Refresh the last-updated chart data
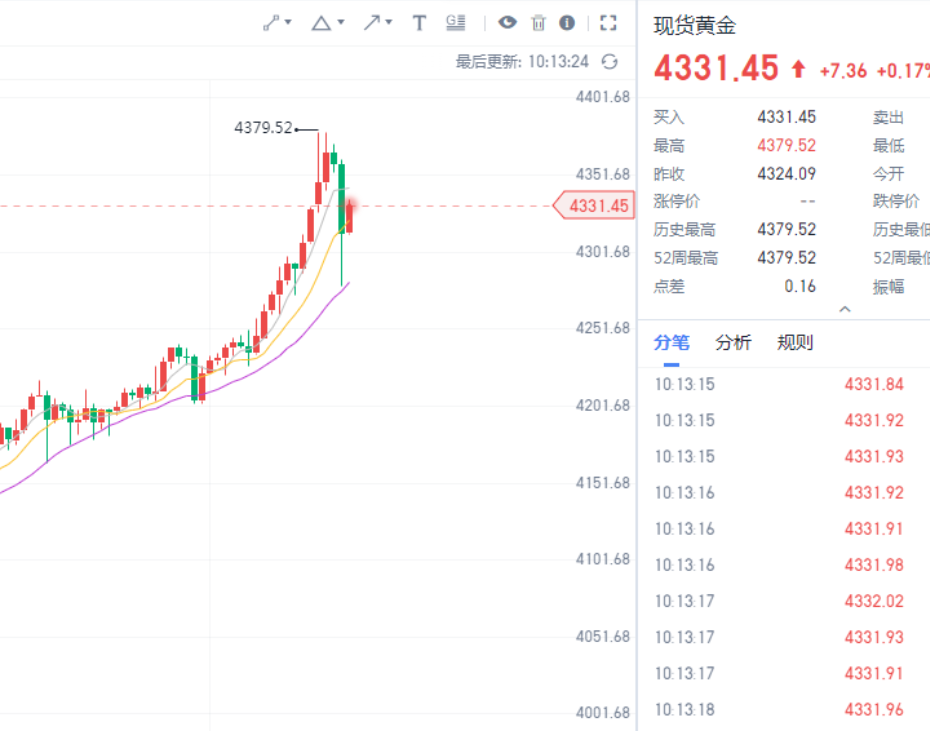The width and height of the screenshot is (930, 735). [609, 62]
